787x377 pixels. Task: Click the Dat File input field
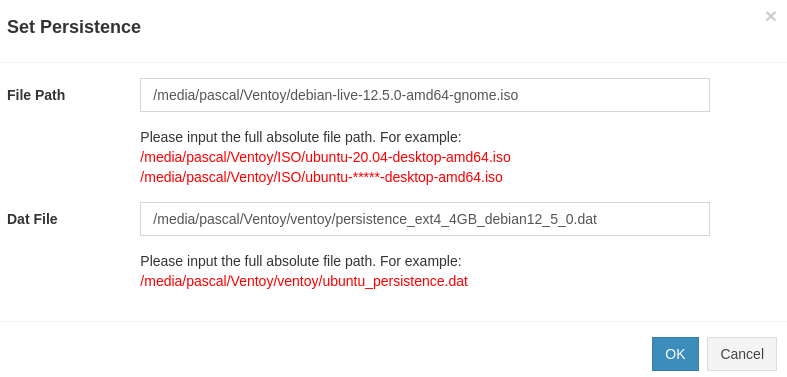(x=425, y=219)
